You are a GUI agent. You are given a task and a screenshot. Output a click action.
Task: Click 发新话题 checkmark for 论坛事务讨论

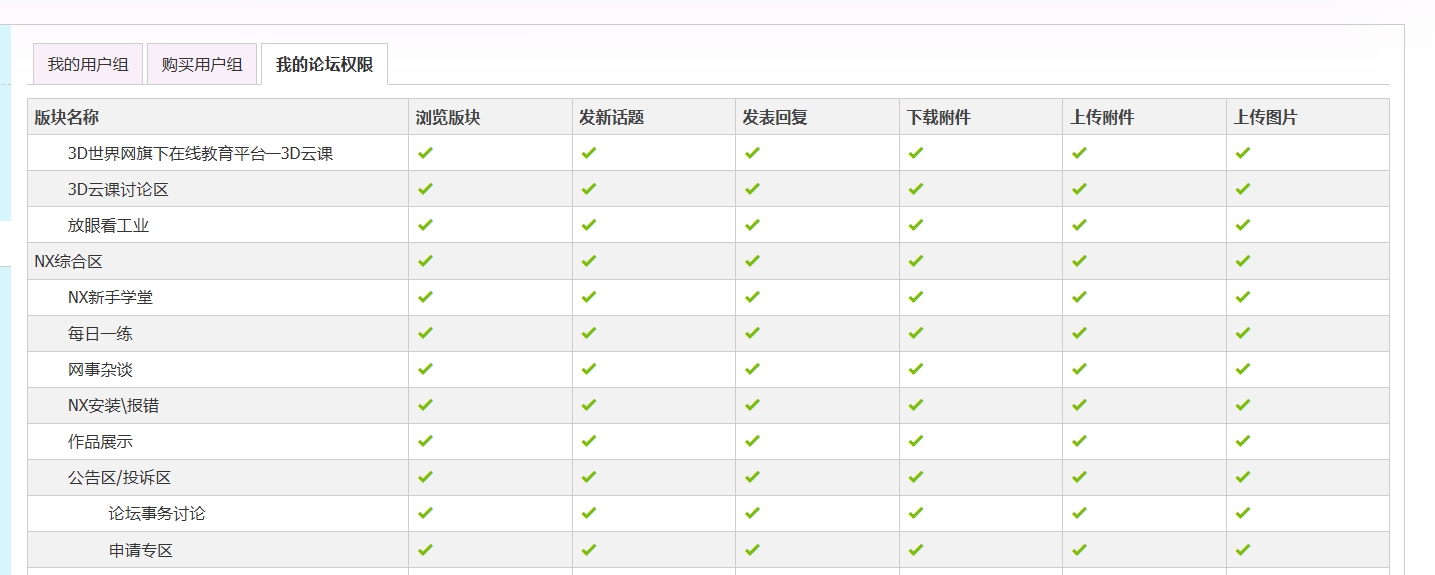(588, 513)
